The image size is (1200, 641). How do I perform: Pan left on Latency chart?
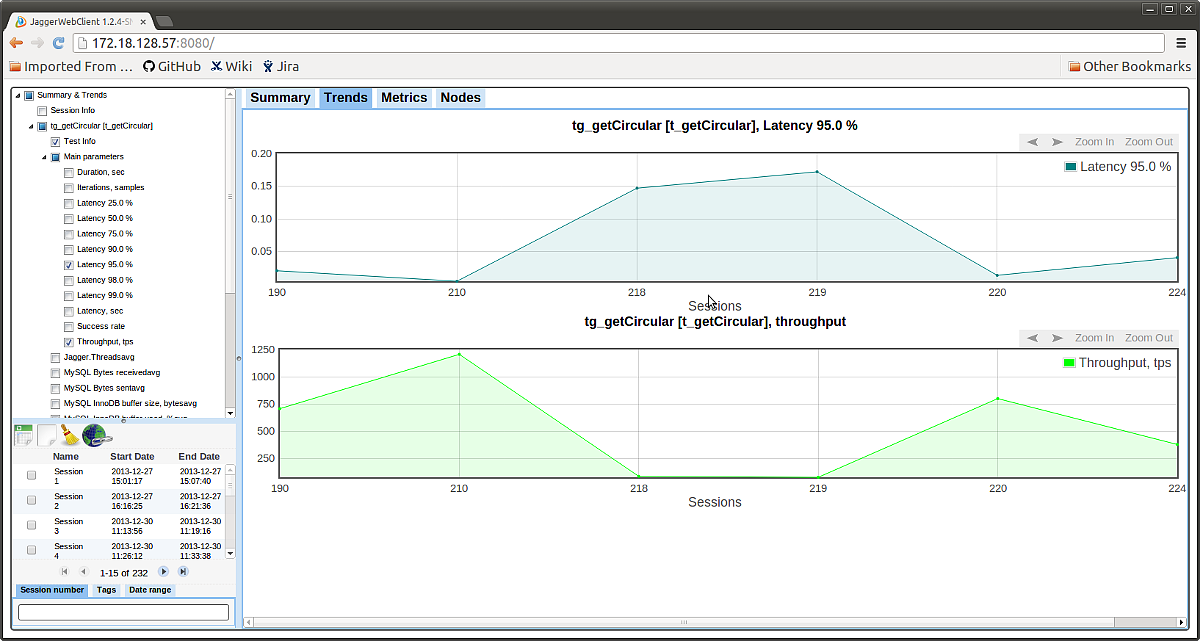[x=1033, y=142]
